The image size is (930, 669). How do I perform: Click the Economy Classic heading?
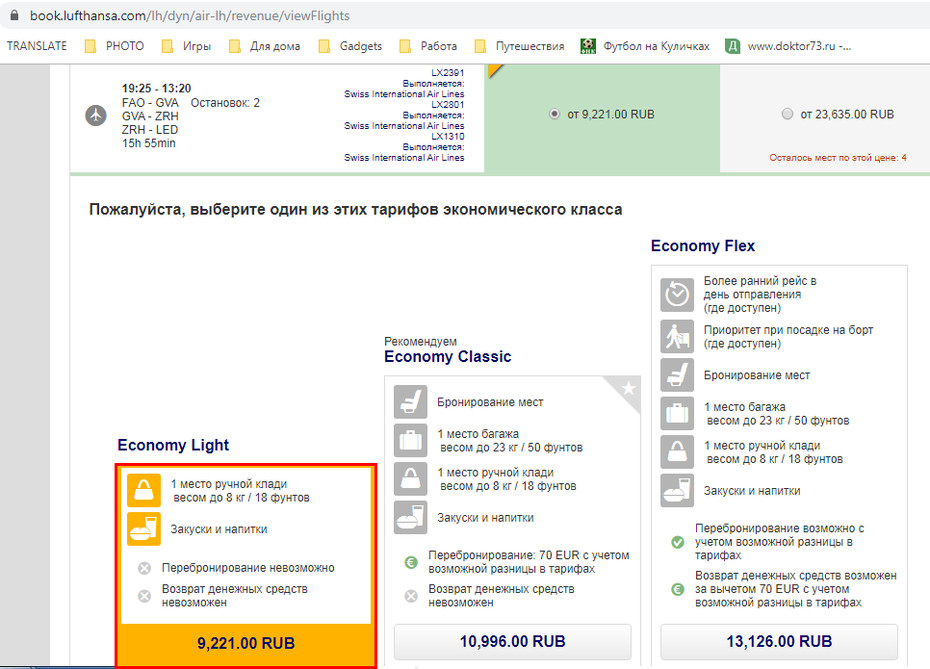pyautogui.click(x=447, y=356)
